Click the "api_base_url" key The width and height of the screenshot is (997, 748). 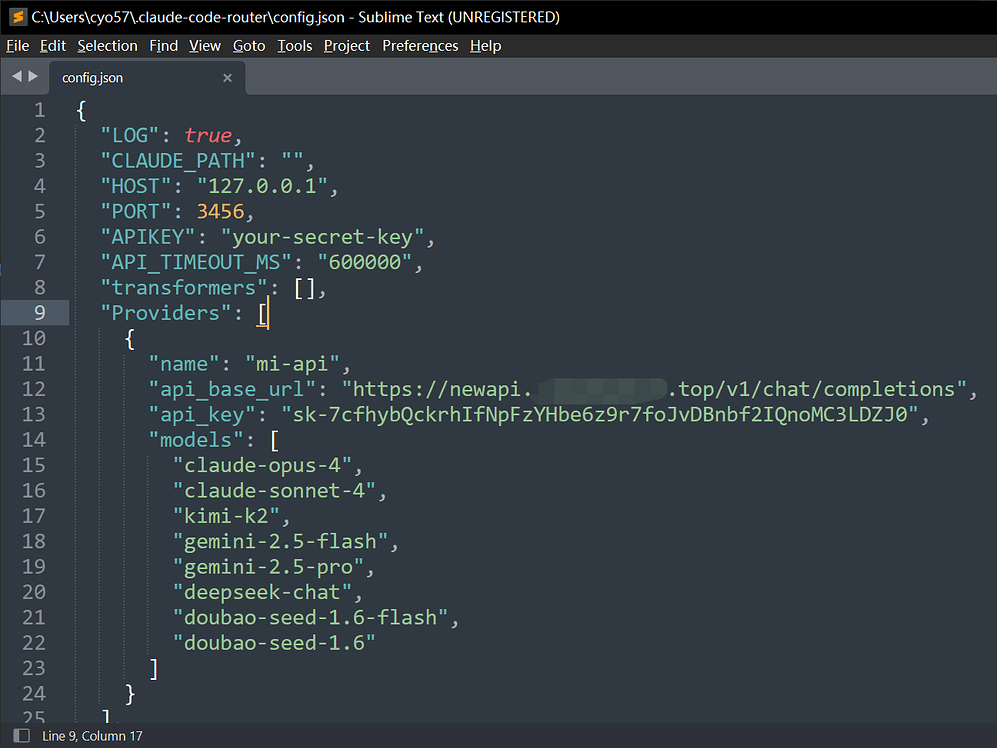coord(232,389)
